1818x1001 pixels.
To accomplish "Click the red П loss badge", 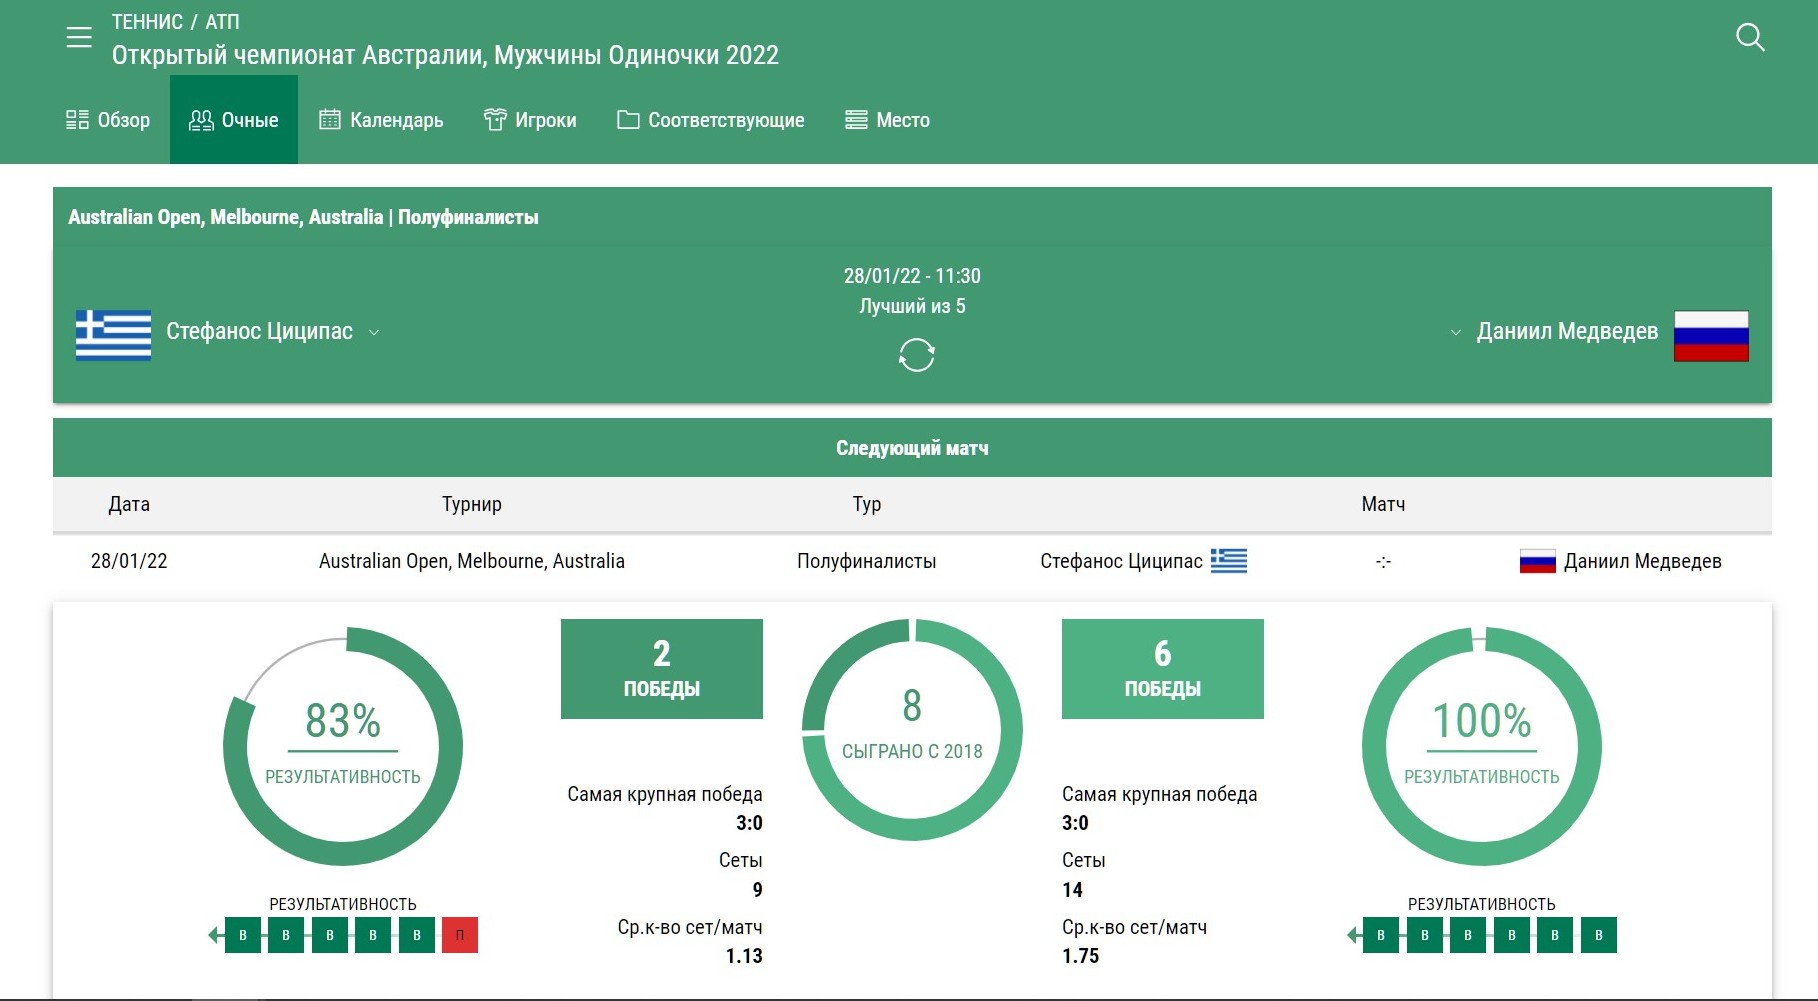I will click(x=460, y=935).
